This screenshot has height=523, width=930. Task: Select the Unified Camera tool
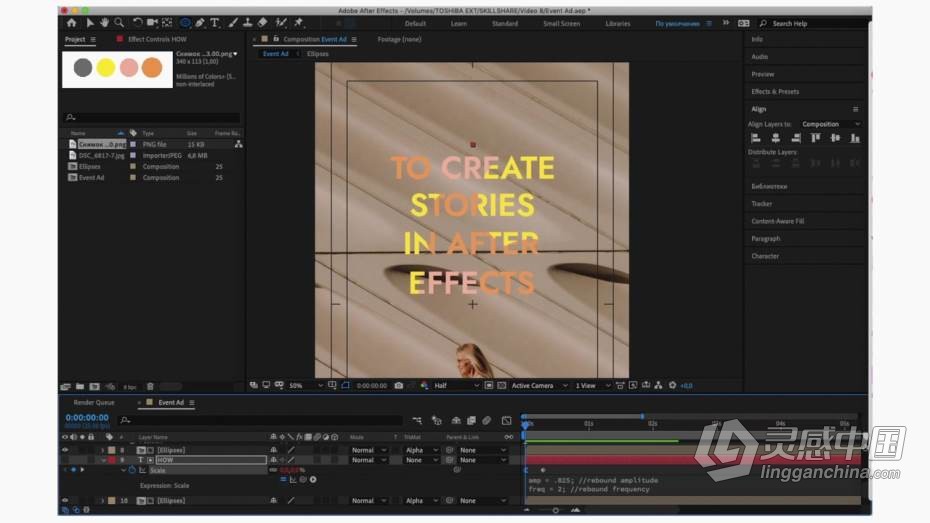point(152,23)
